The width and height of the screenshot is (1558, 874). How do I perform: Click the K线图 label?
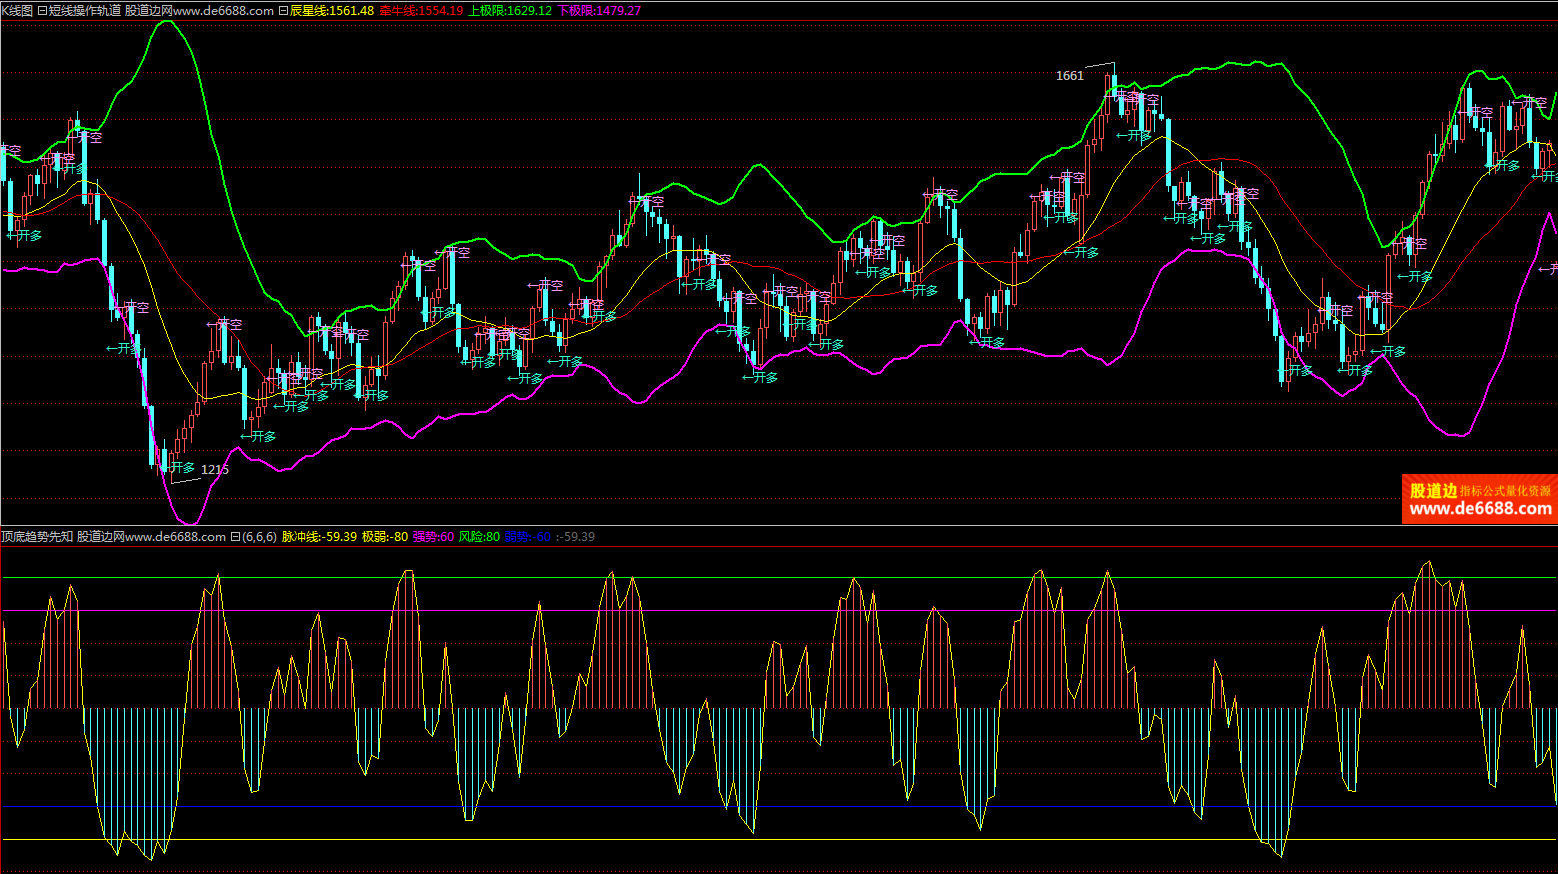(17, 11)
